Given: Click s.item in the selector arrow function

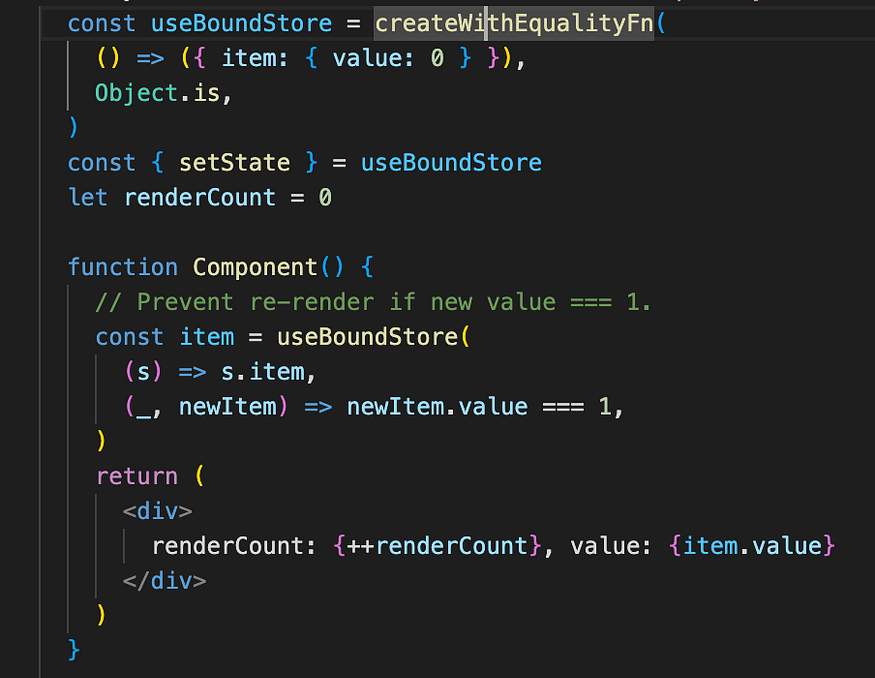Looking at the screenshot, I should pyautogui.click(x=262, y=372).
